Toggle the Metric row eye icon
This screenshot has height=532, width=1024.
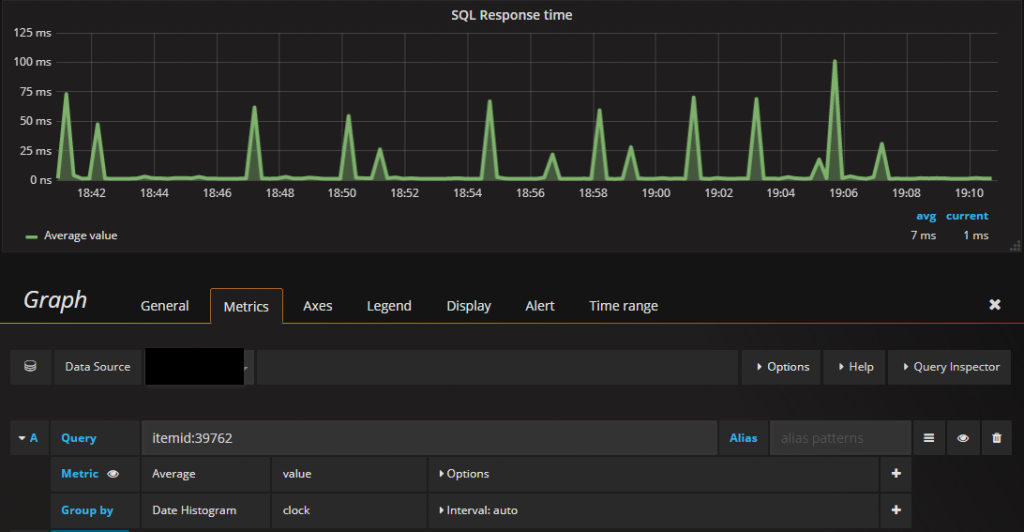(113, 474)
